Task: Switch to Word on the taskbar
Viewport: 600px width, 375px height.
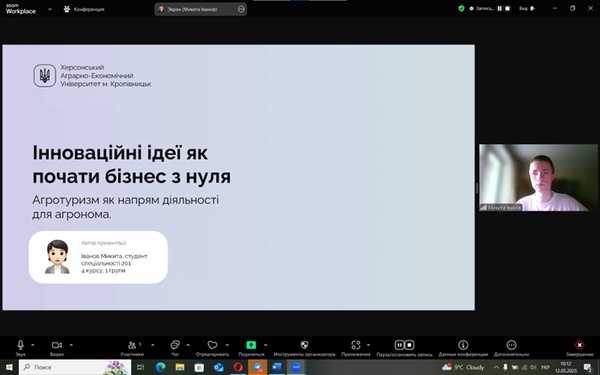Action: click(x=277, y=367)
